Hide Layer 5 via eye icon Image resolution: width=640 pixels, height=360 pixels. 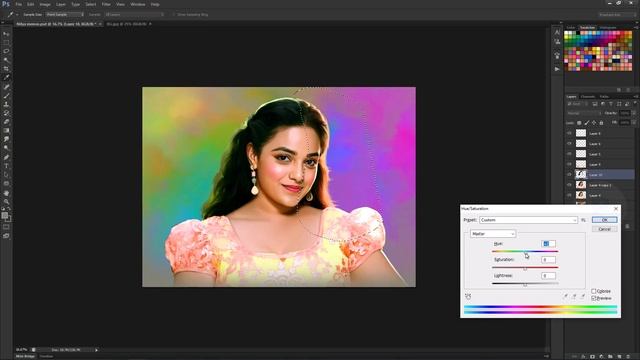click(x=569, y=154)
